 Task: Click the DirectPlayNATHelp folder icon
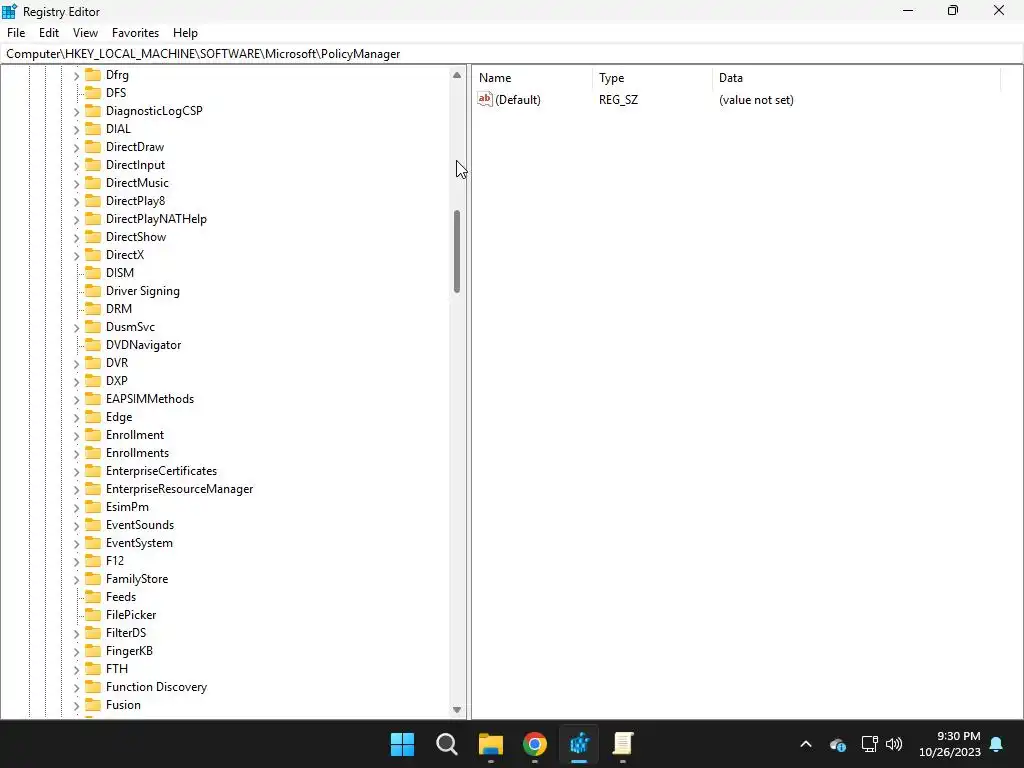pos(93,218)
